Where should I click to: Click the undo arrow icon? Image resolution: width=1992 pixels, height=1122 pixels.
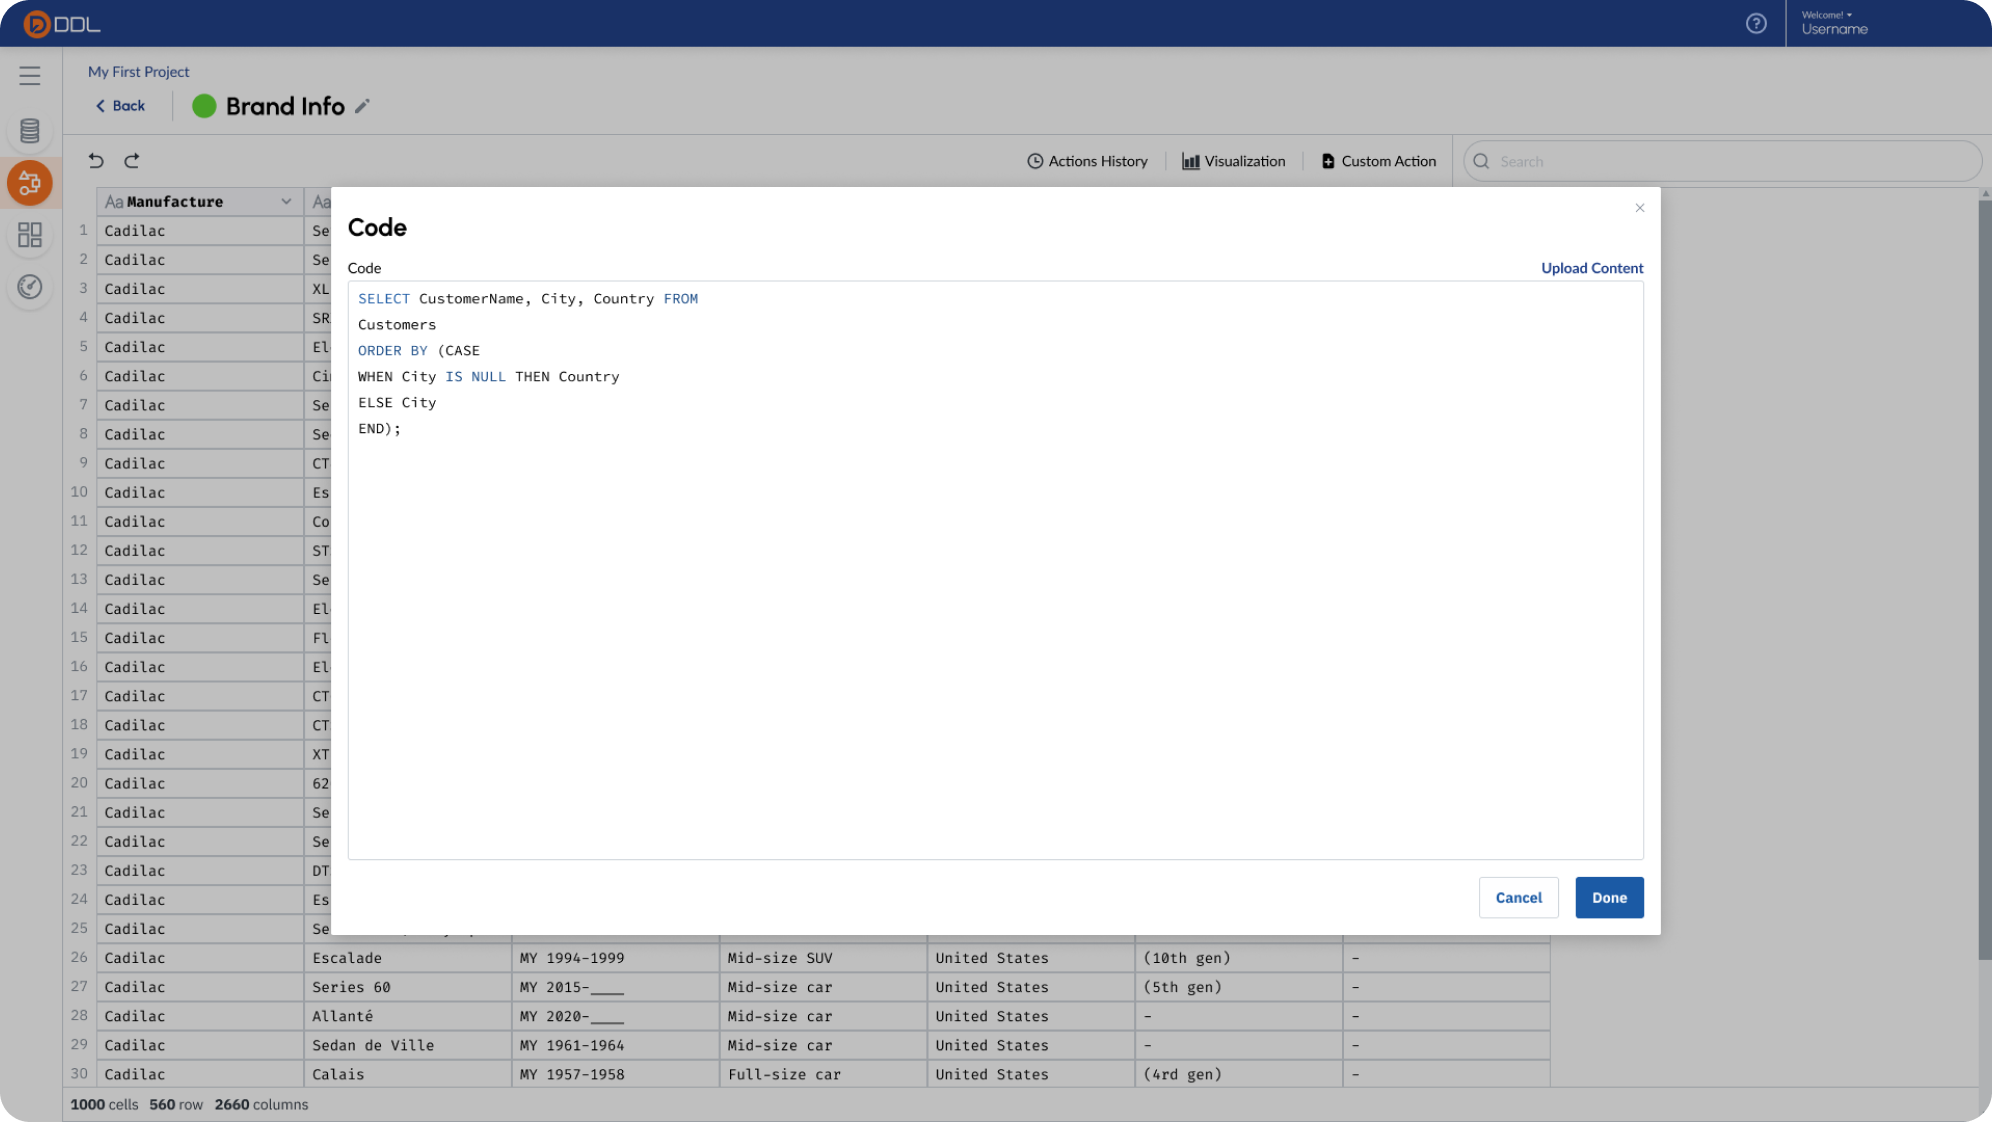pyautogui.click(x=96, y=161)
